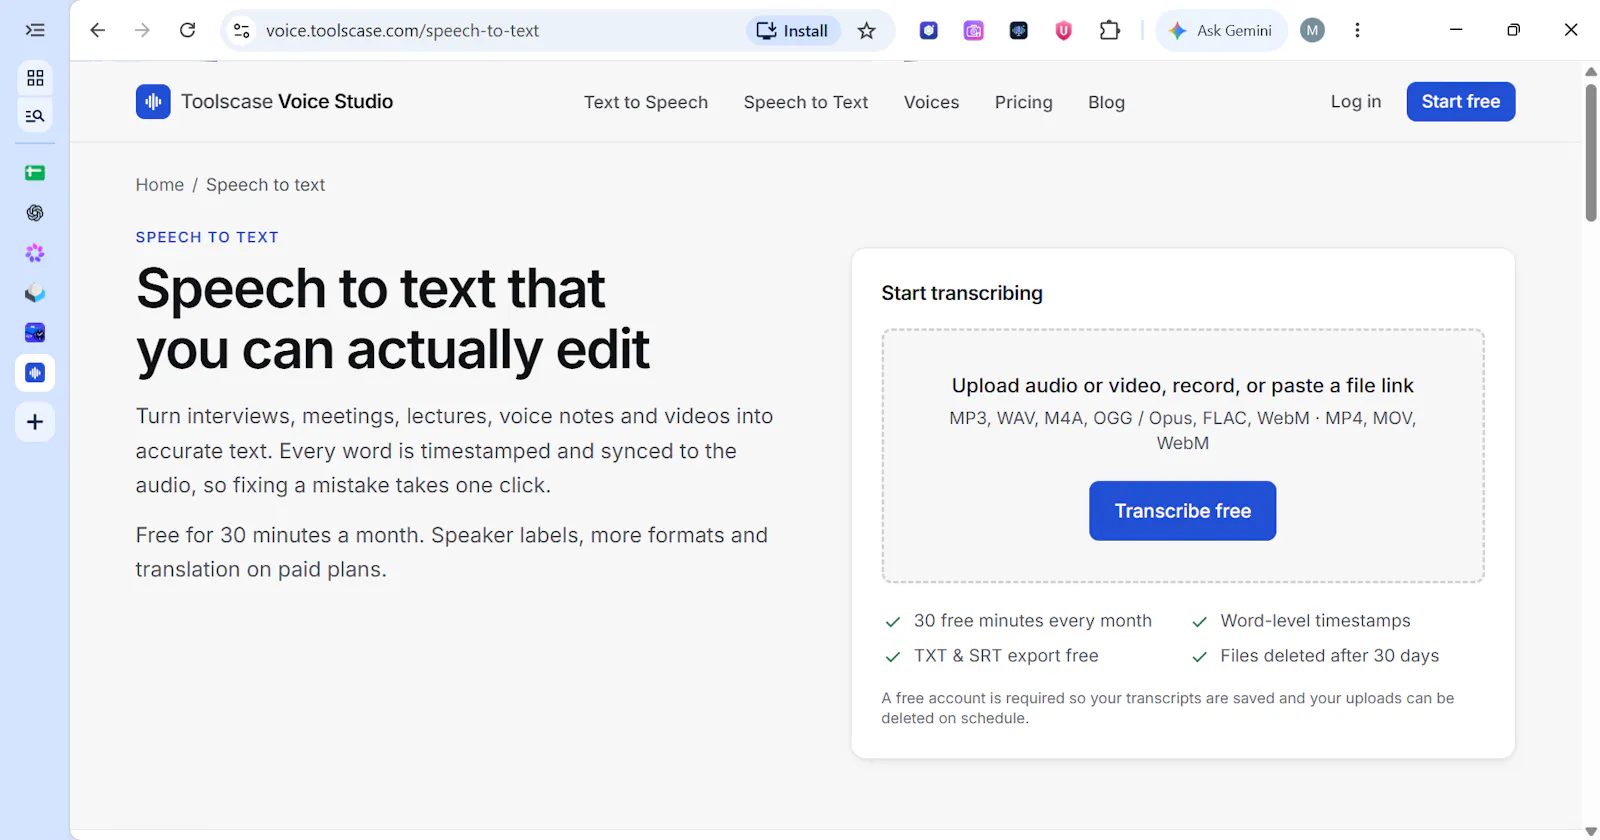Open the search tabs icon in sidebar

click(35, 116)
